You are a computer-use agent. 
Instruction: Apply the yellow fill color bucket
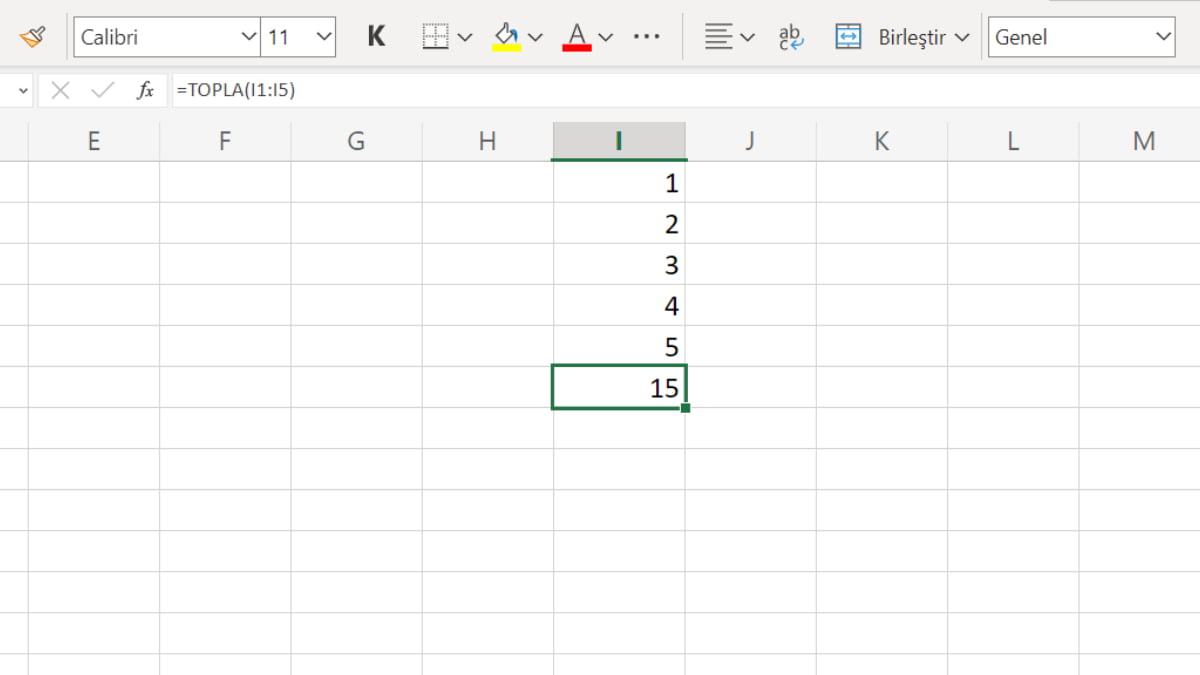click(x=507, y=37)
